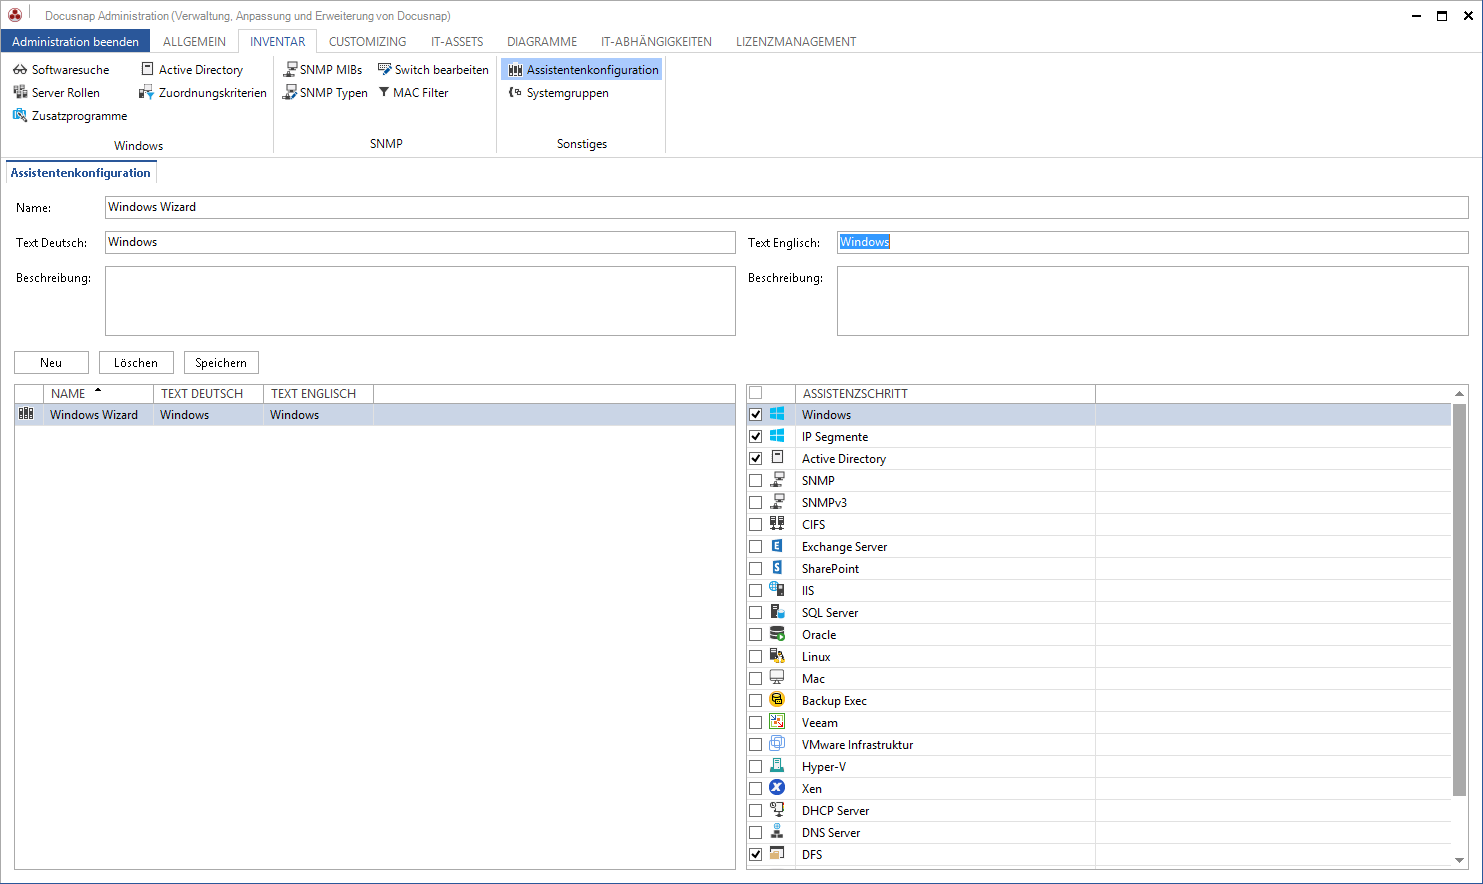The width and height of the screenshot is (1483, 884).
Task: Click the Linux step icon
Action: pos(777,656)
